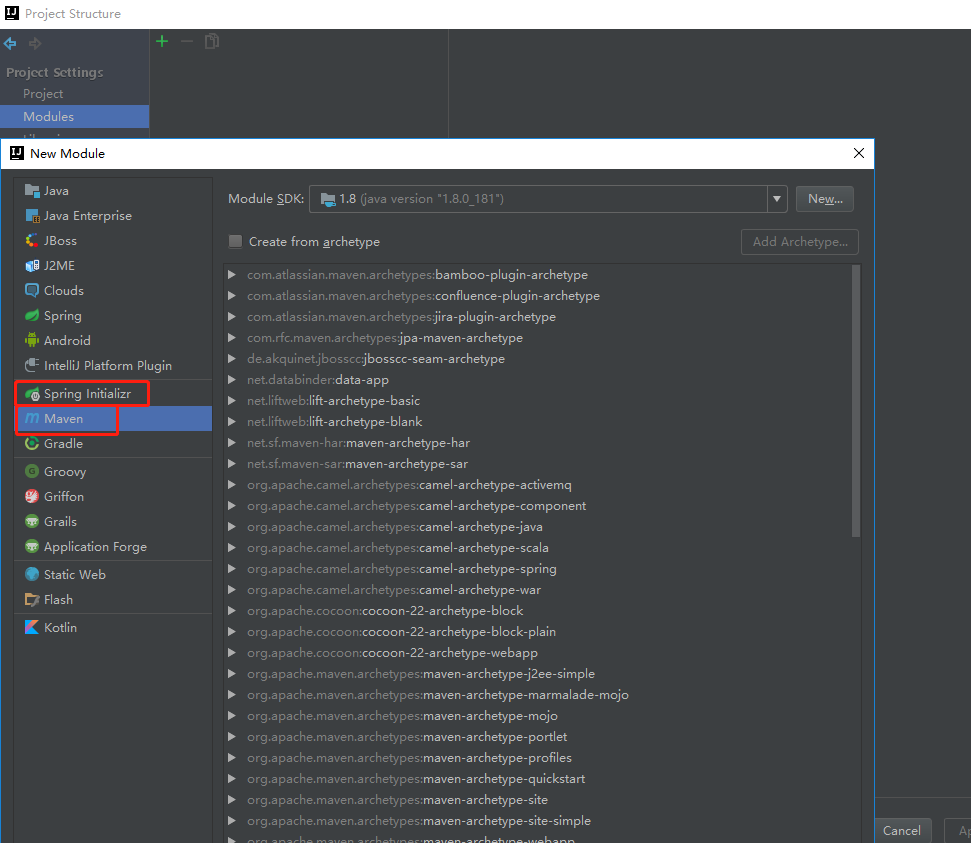The height and width of the screenshot is (843, 971).
Task: Choose the Static Web globe icon
Action: click(x=32, y=574)
